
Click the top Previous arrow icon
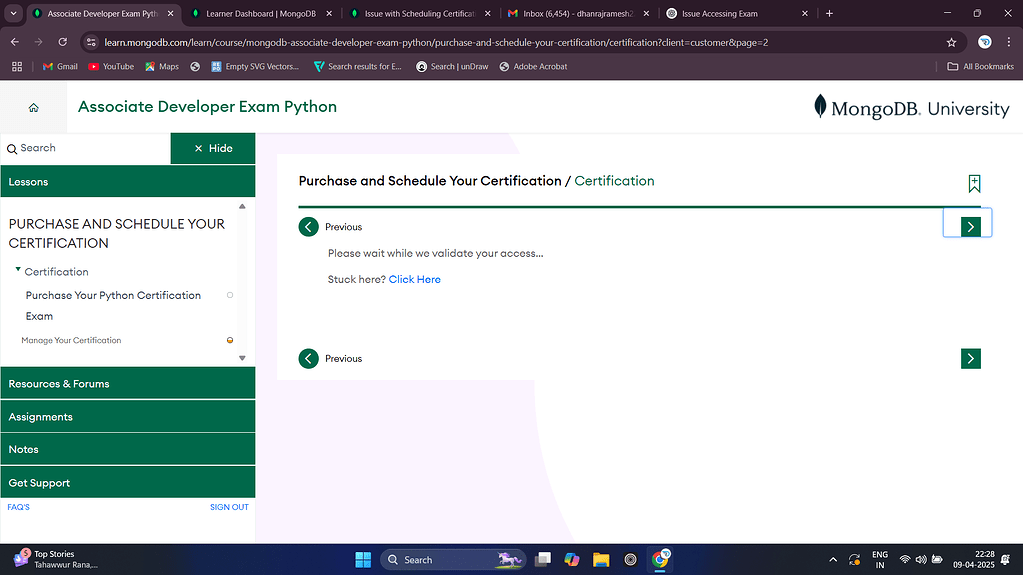click(x=309, y=227)
